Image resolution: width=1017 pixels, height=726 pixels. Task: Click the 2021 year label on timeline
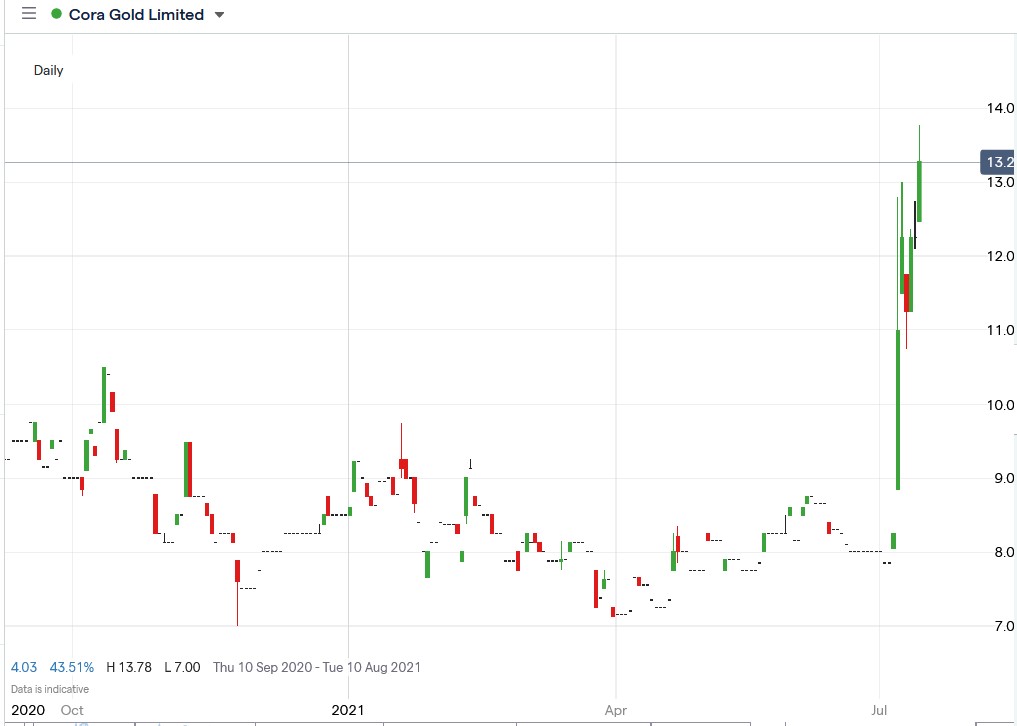pos(348,710)
